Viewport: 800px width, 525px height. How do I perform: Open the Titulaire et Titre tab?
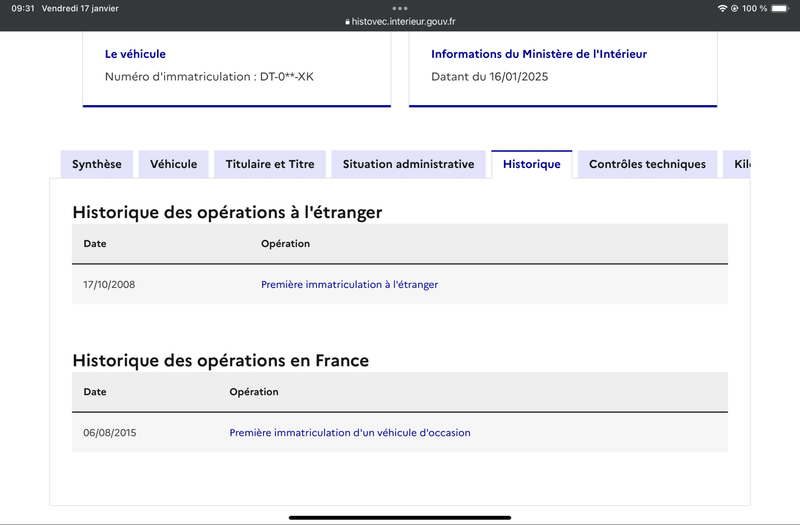pyautogui.click(x=270, y=164)
